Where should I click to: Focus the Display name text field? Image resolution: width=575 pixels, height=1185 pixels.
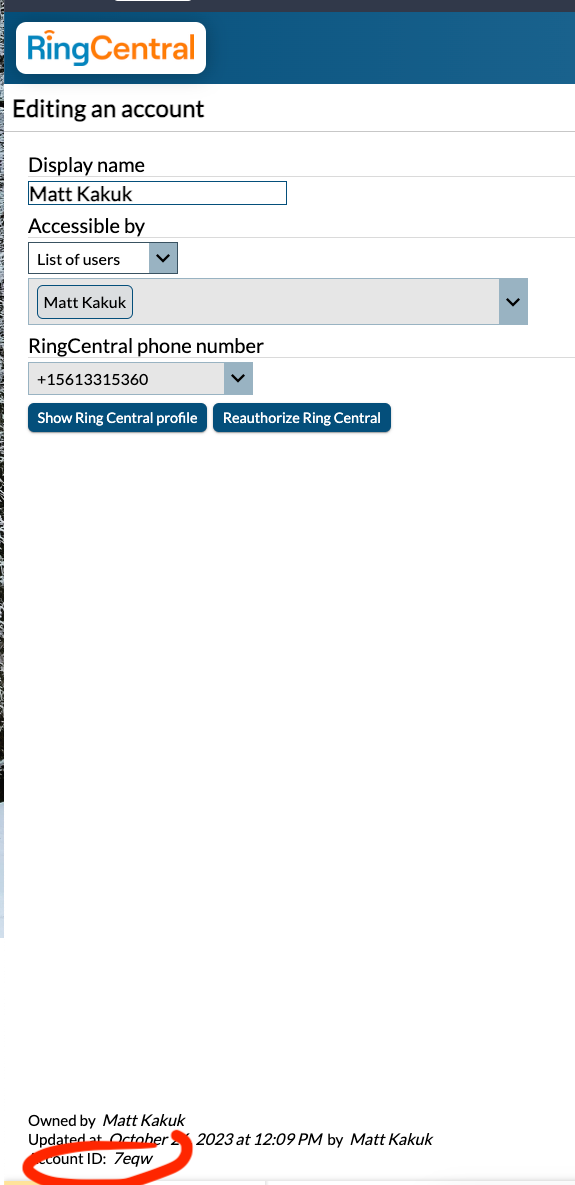(157, 193)
